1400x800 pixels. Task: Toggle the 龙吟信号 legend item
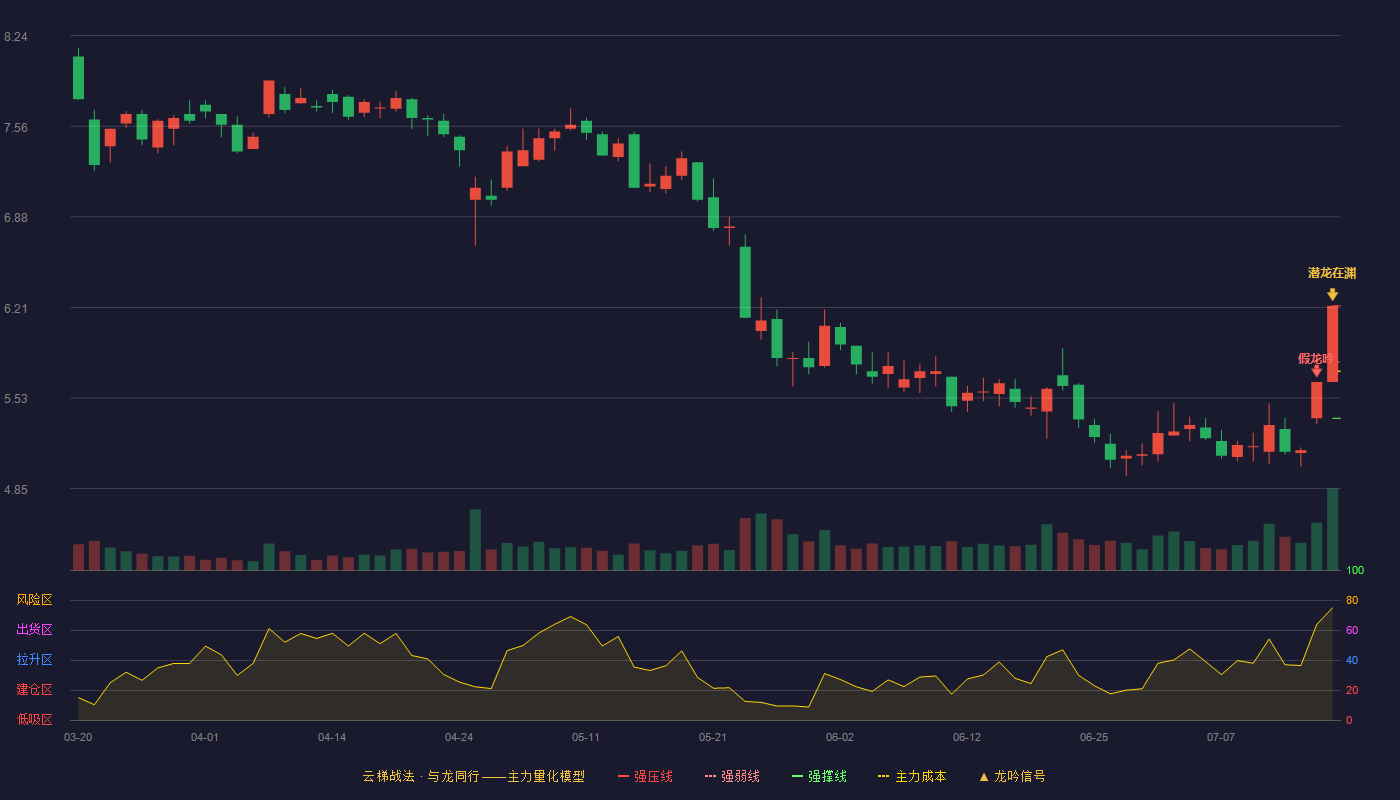tap(1011, 776)
